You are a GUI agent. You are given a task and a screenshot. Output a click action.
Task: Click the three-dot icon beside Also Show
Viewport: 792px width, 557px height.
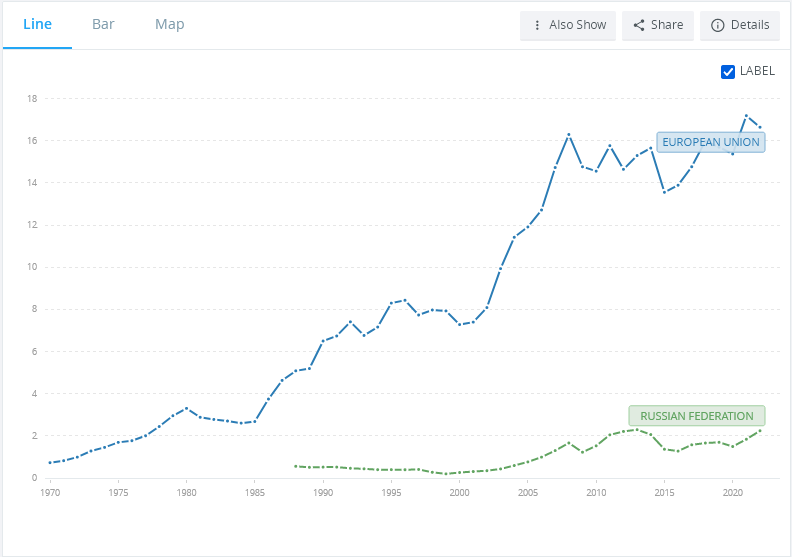(x=537, y=25)
